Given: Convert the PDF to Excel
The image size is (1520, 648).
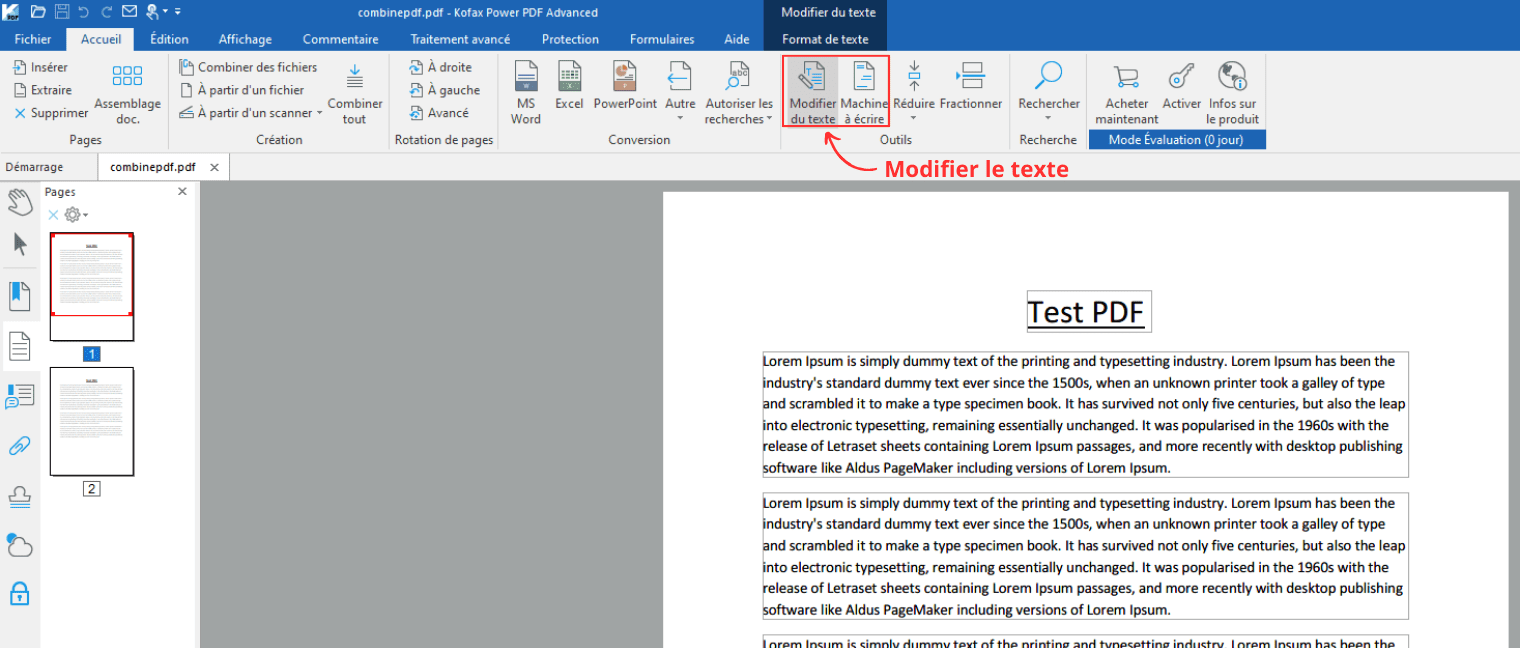Looking at the screenshot, I should click(x=569, y=87).
